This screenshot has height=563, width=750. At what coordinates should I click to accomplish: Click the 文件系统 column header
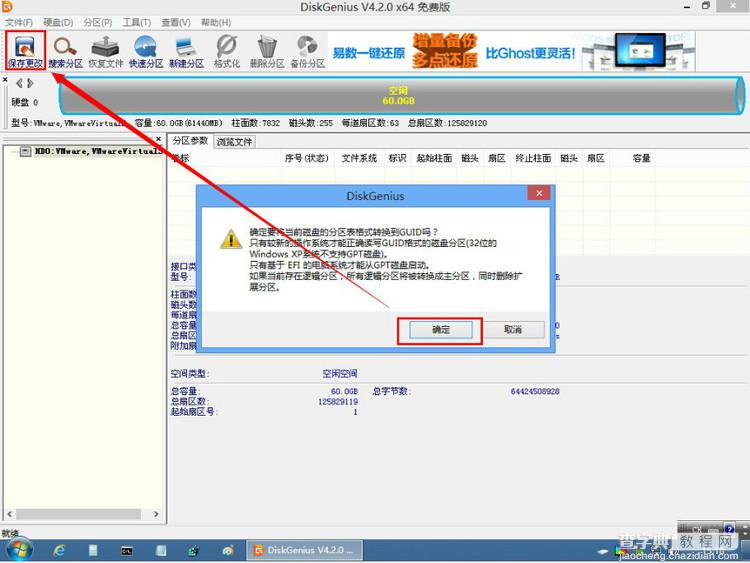(359, 158)
